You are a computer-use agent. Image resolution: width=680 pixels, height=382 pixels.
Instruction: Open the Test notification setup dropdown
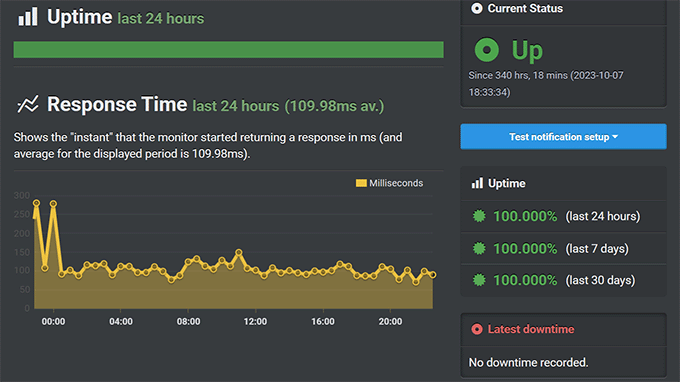(563, 137)
